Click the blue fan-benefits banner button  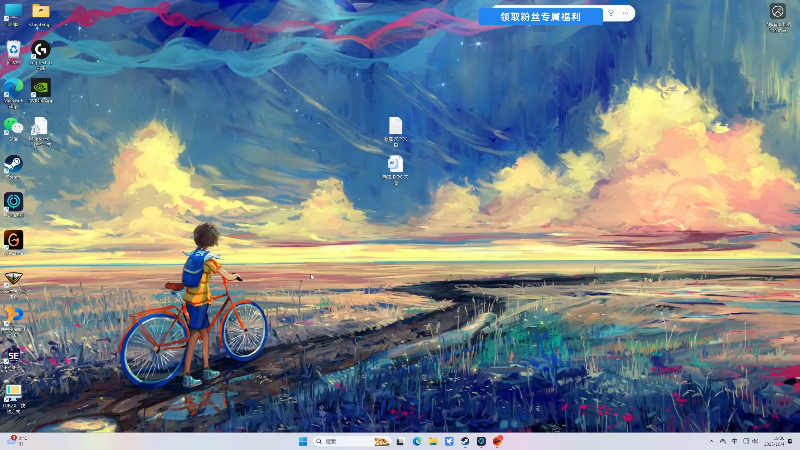click(x=540, y=16)
